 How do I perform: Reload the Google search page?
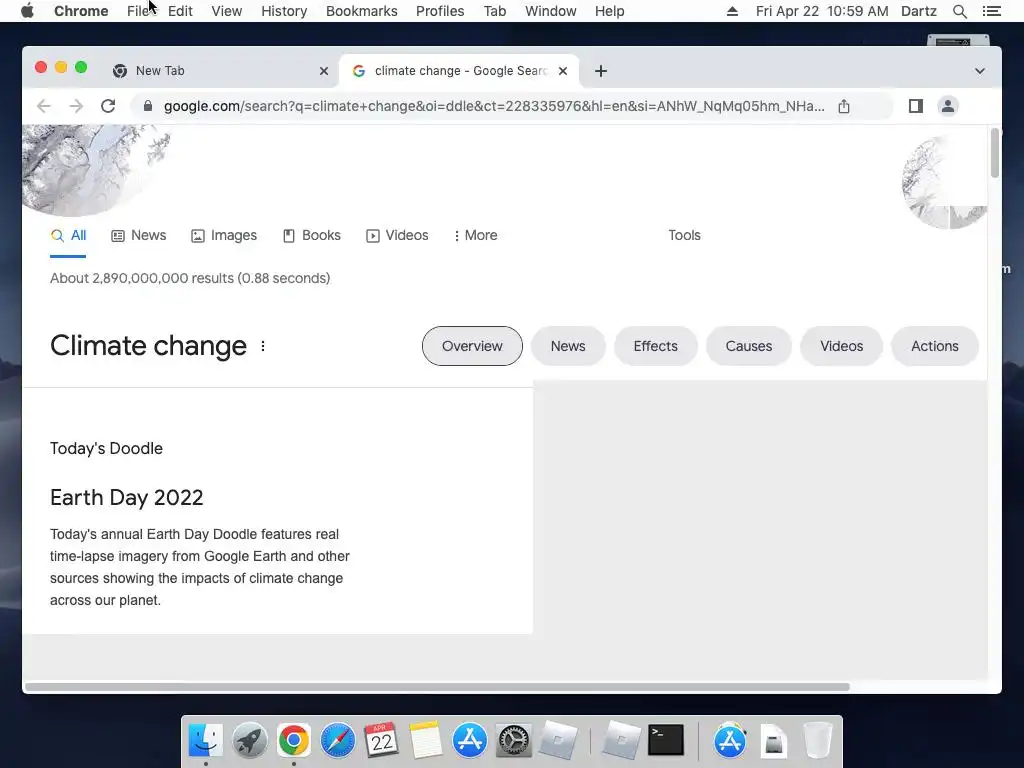click(108, 106)
